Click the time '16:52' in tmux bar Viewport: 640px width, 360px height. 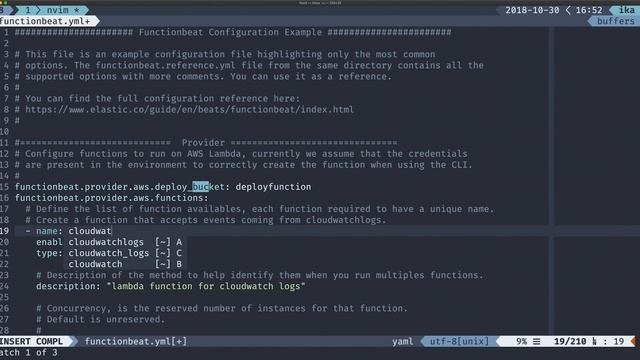click(589, 10)
